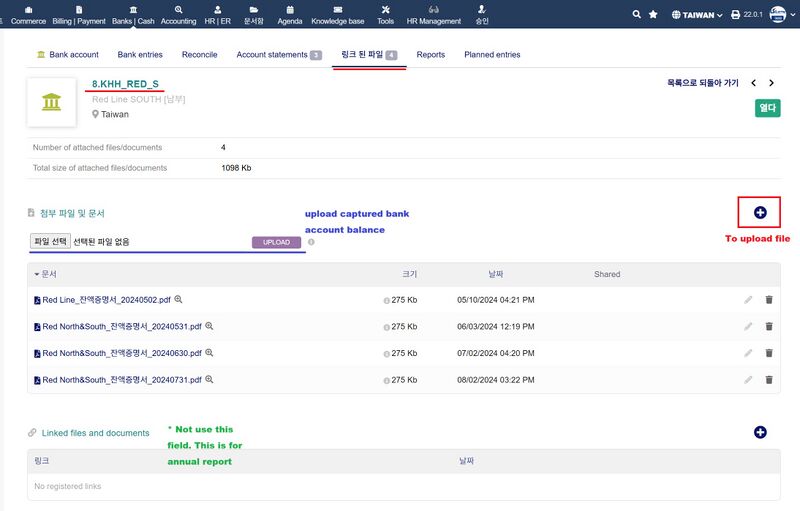Edit the Red North&South_잔액증명서_20240531.pdf pencil icon
The width and height of the screenshot is (800, 511).
(x=748, y=326)
